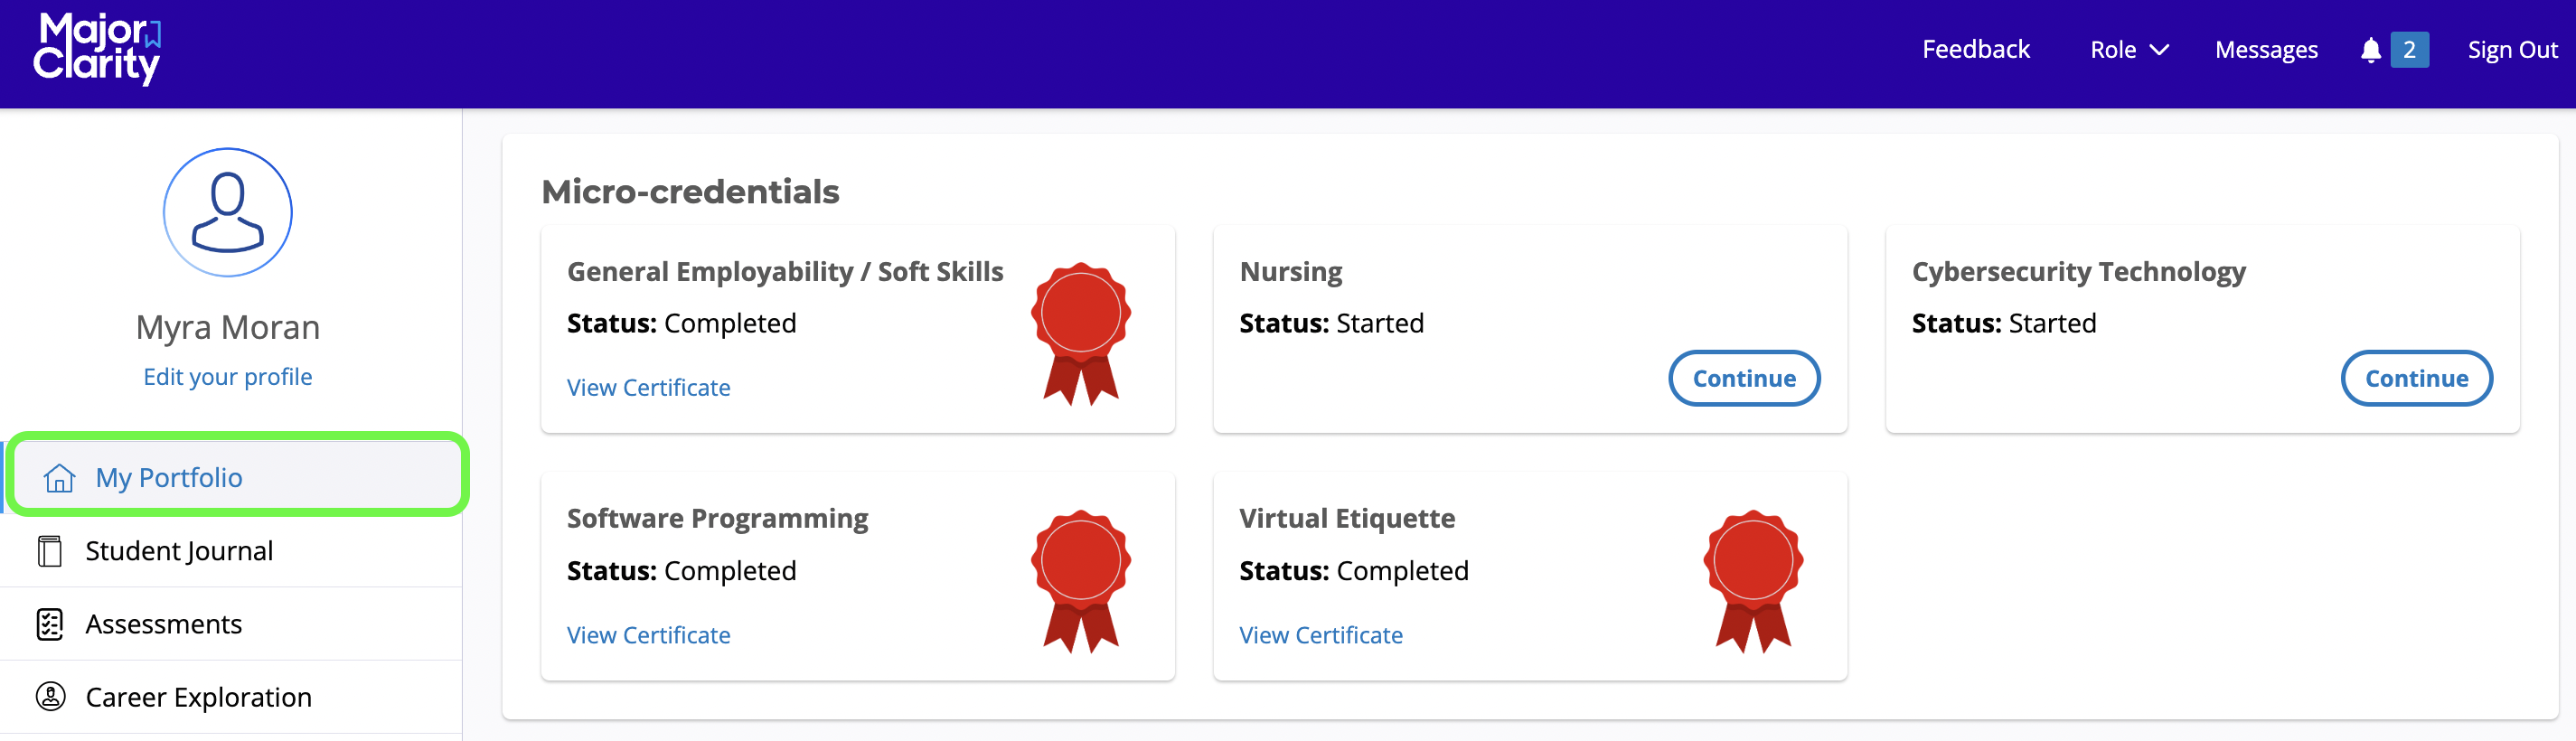The height and width of the screenshot is (741, 2576).
Task: Continue the Cybersecurity Technology micro-credential
Action: [2415, 378]
